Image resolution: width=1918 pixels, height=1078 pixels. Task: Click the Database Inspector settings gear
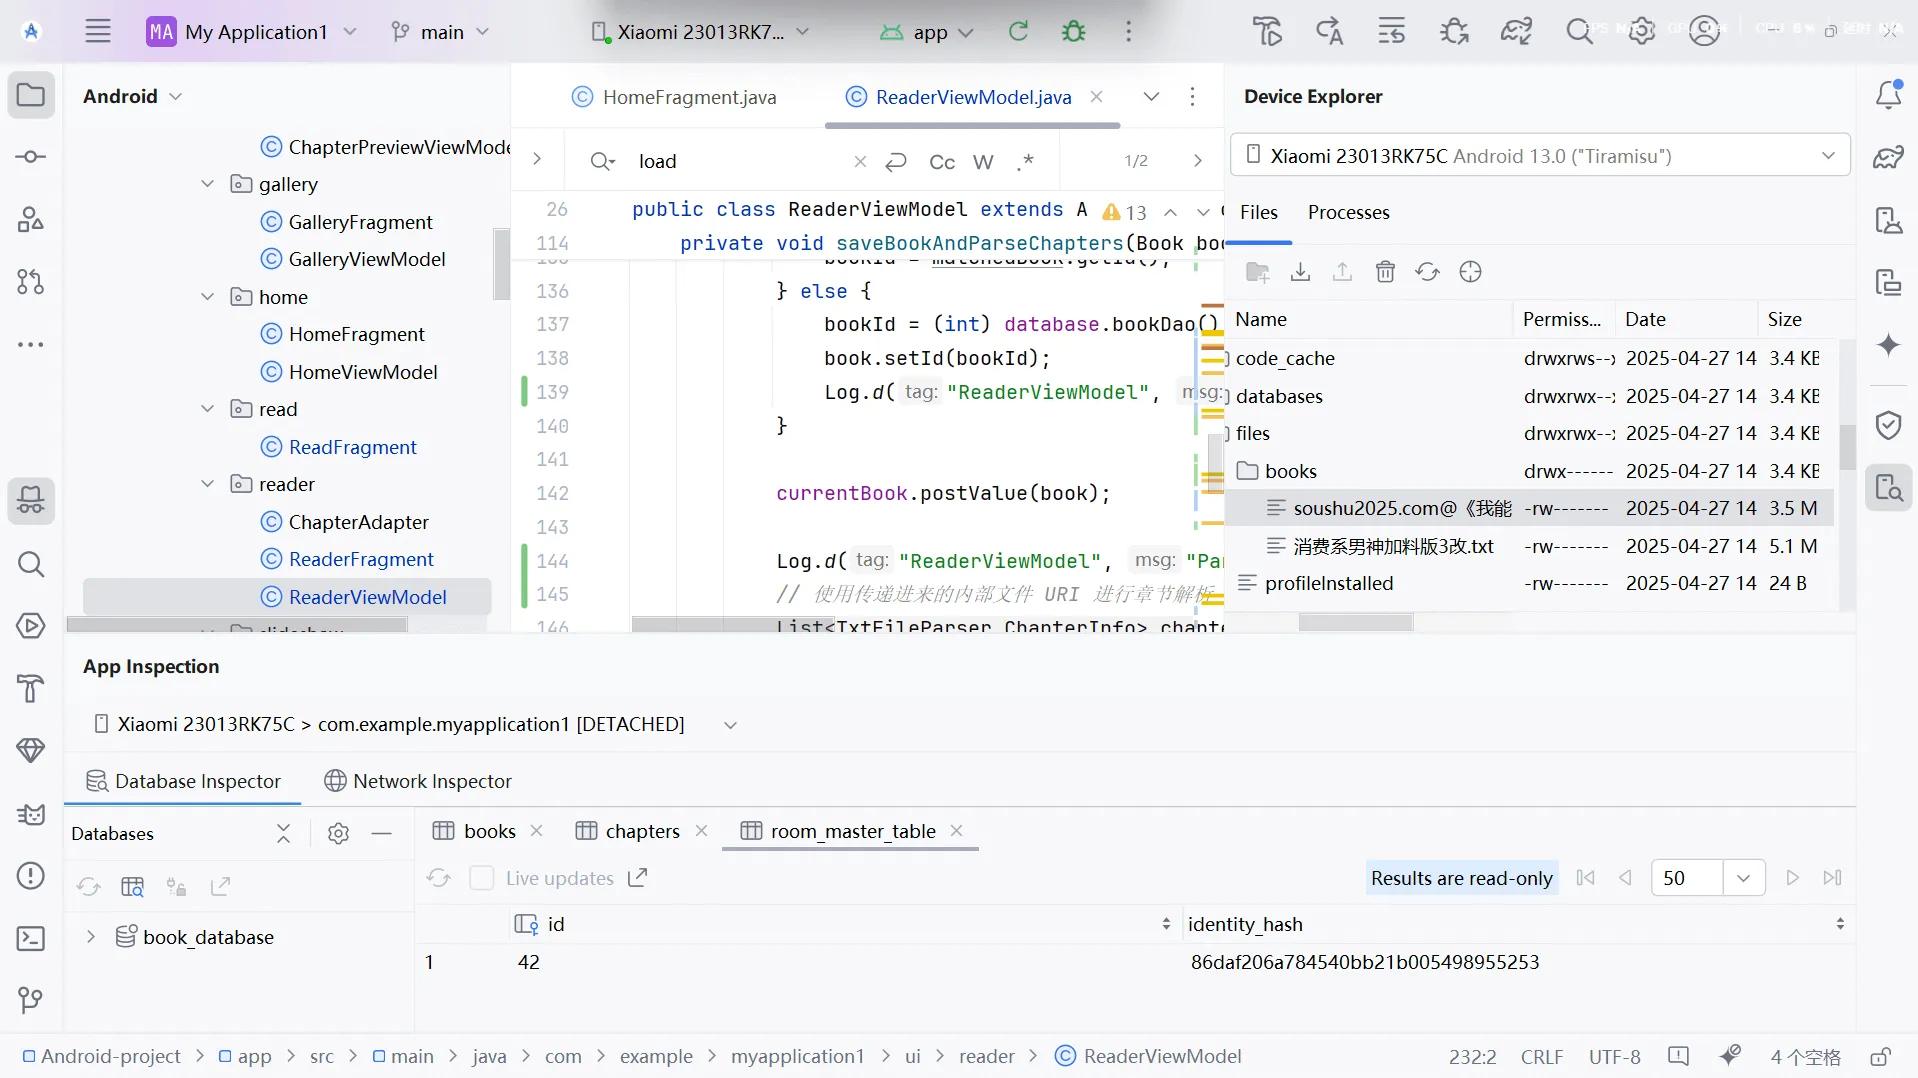click(338, 833)
